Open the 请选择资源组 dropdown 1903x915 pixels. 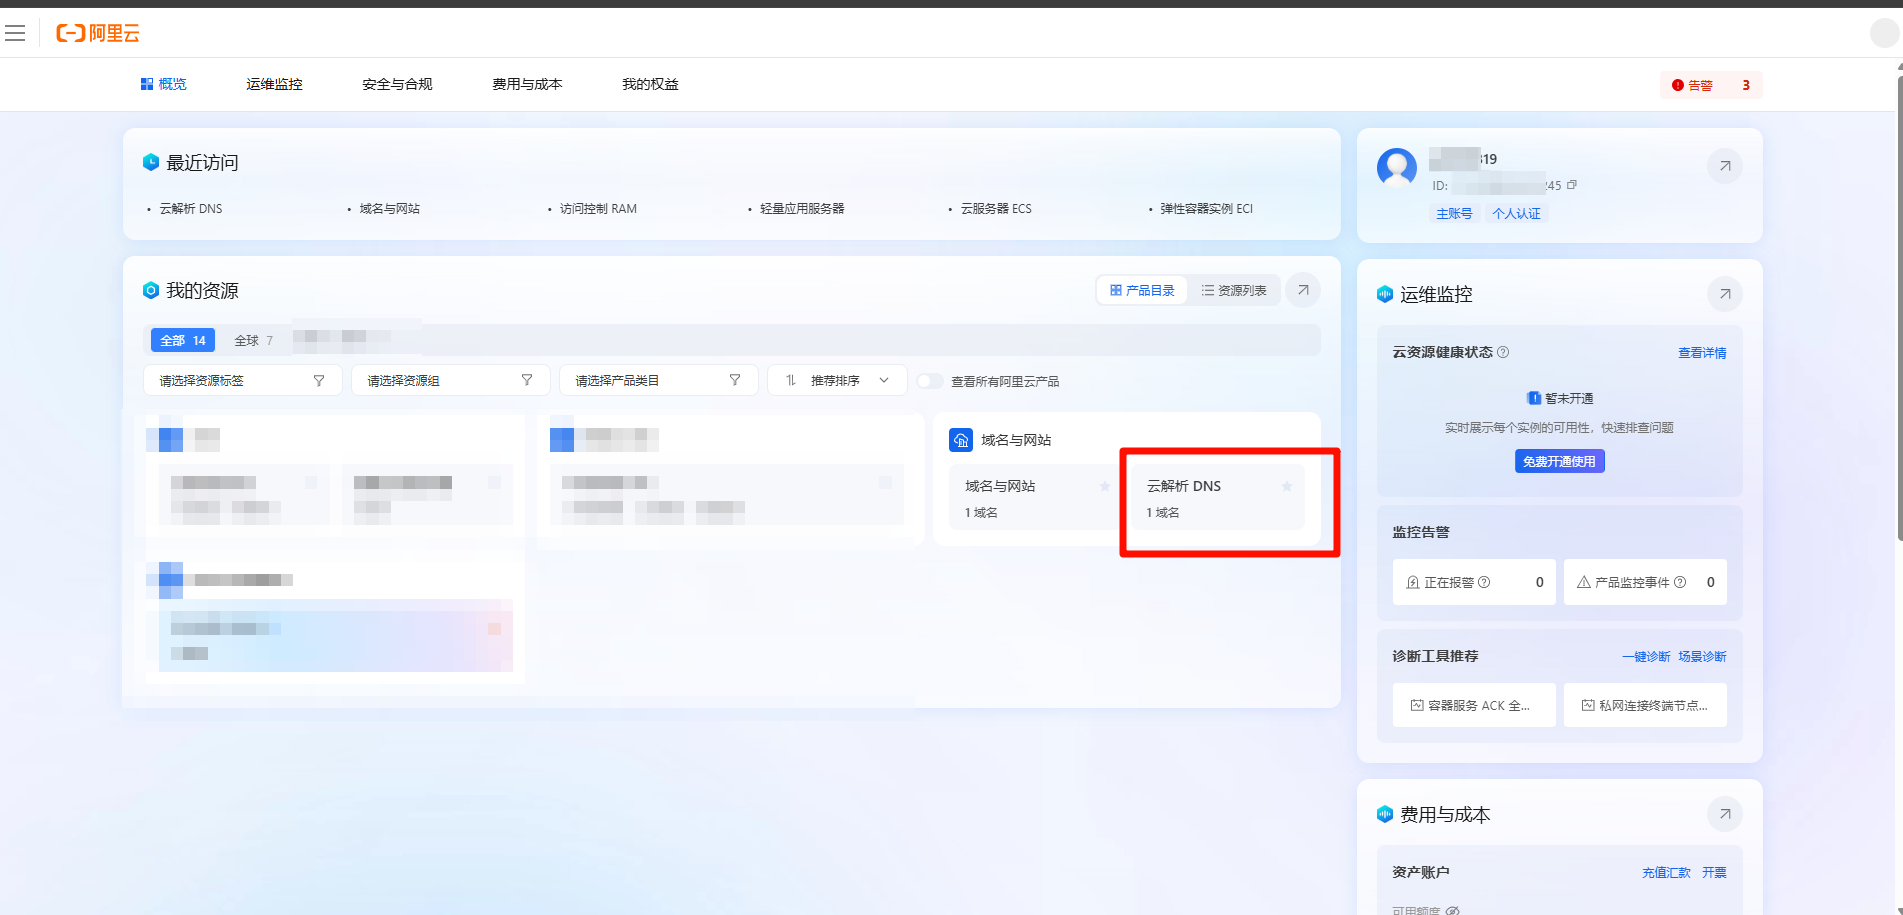pyautogui.click(x=450, y=381)
